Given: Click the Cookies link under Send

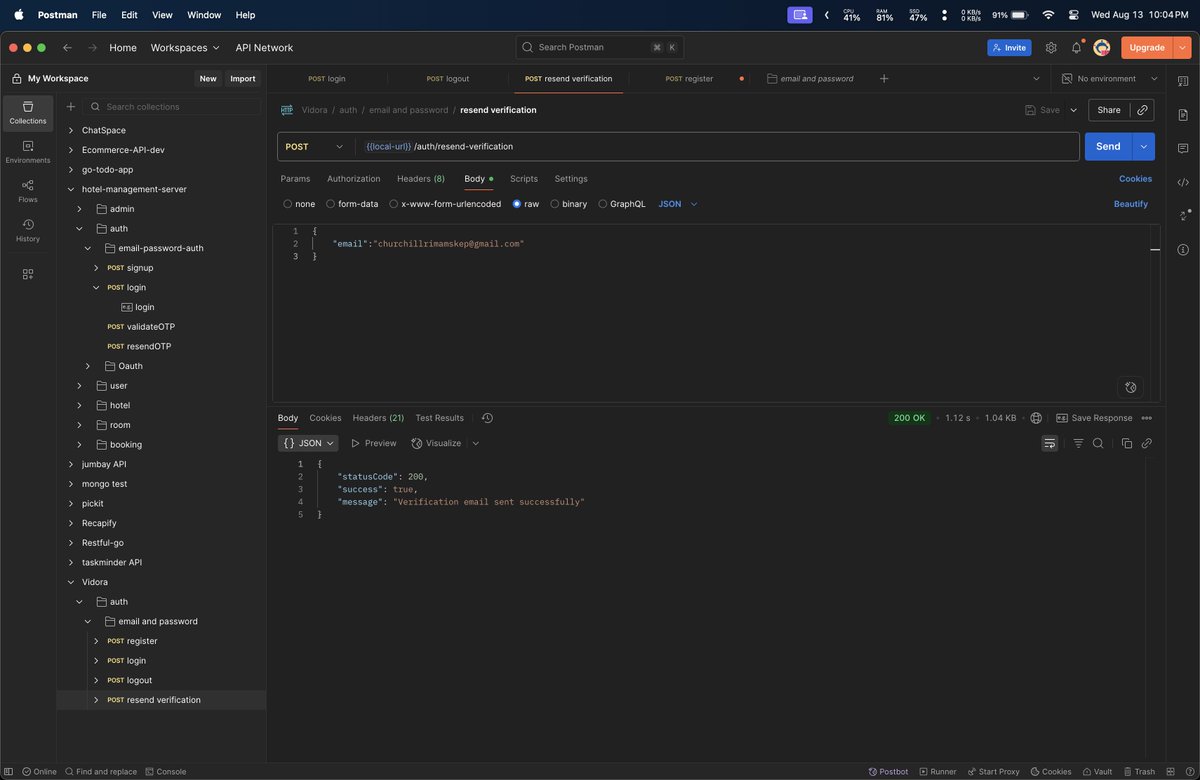Looking at the screenshot, I should click(x=1135, y=179).
